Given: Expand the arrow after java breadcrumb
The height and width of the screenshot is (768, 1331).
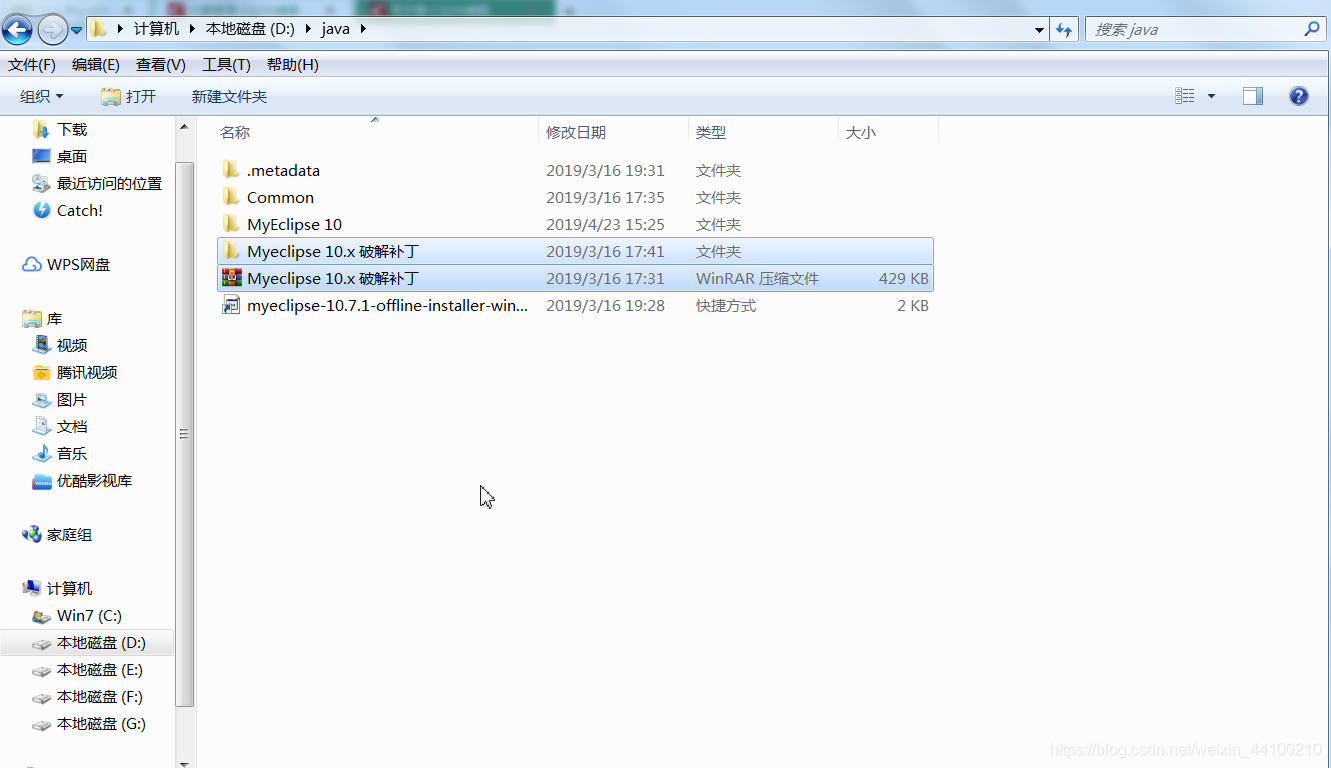Looking at the screenshot, I should pos(362,29).
